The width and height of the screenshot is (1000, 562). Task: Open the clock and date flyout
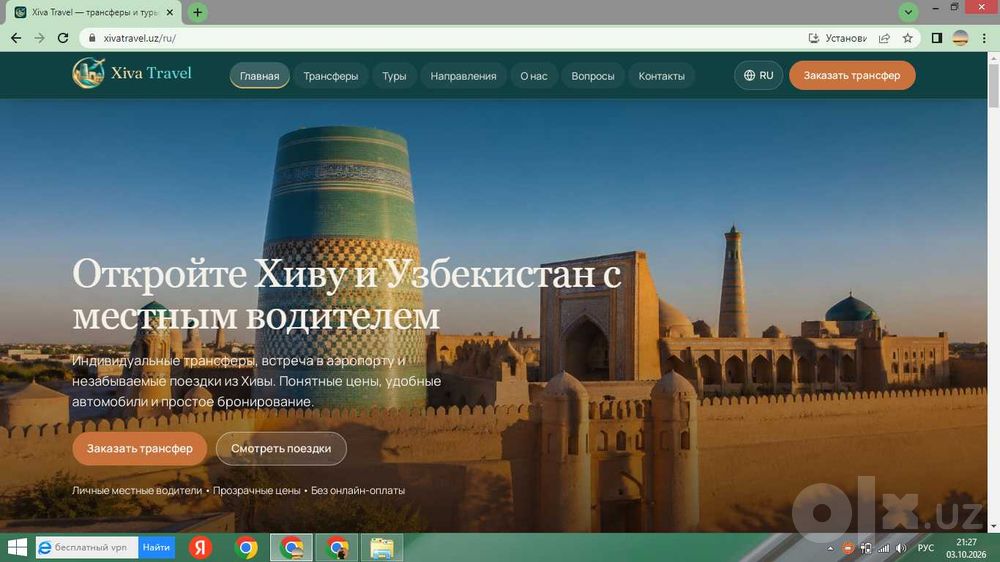point(966,548)
